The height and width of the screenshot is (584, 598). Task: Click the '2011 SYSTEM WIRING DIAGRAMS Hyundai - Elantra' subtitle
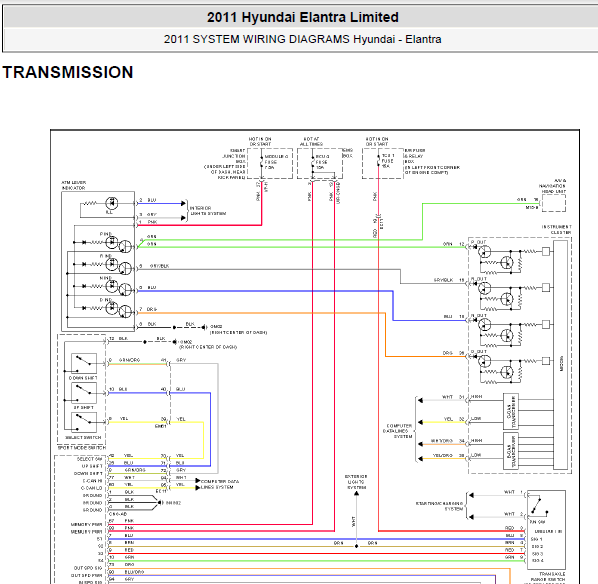(x=302, y=39)
